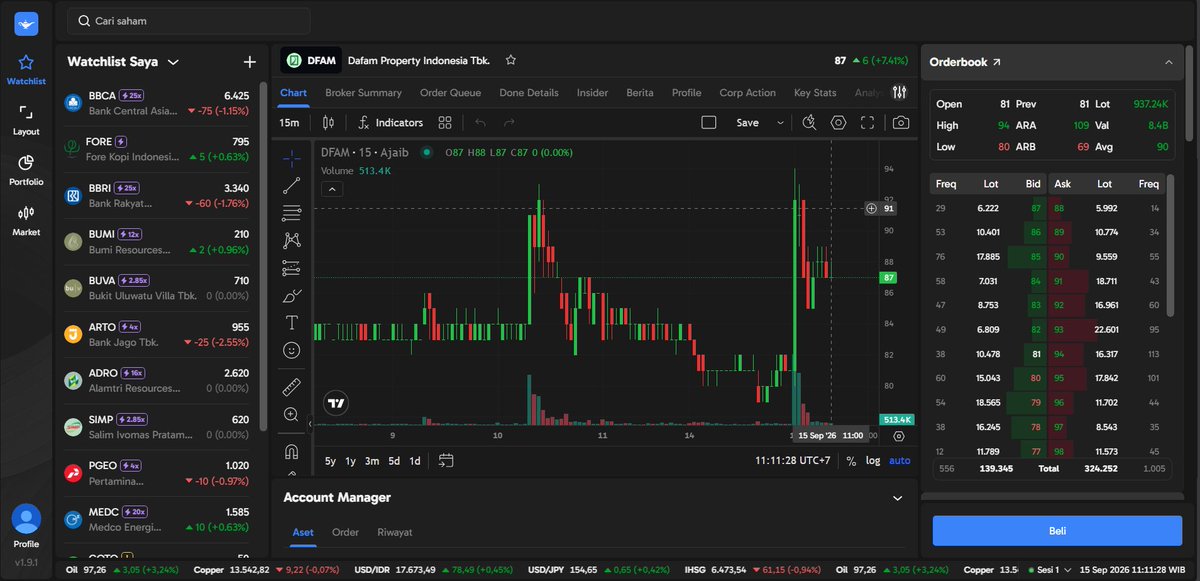
Task: Switch to Riwayat tab in Account Manager
Action: (395, 532)
